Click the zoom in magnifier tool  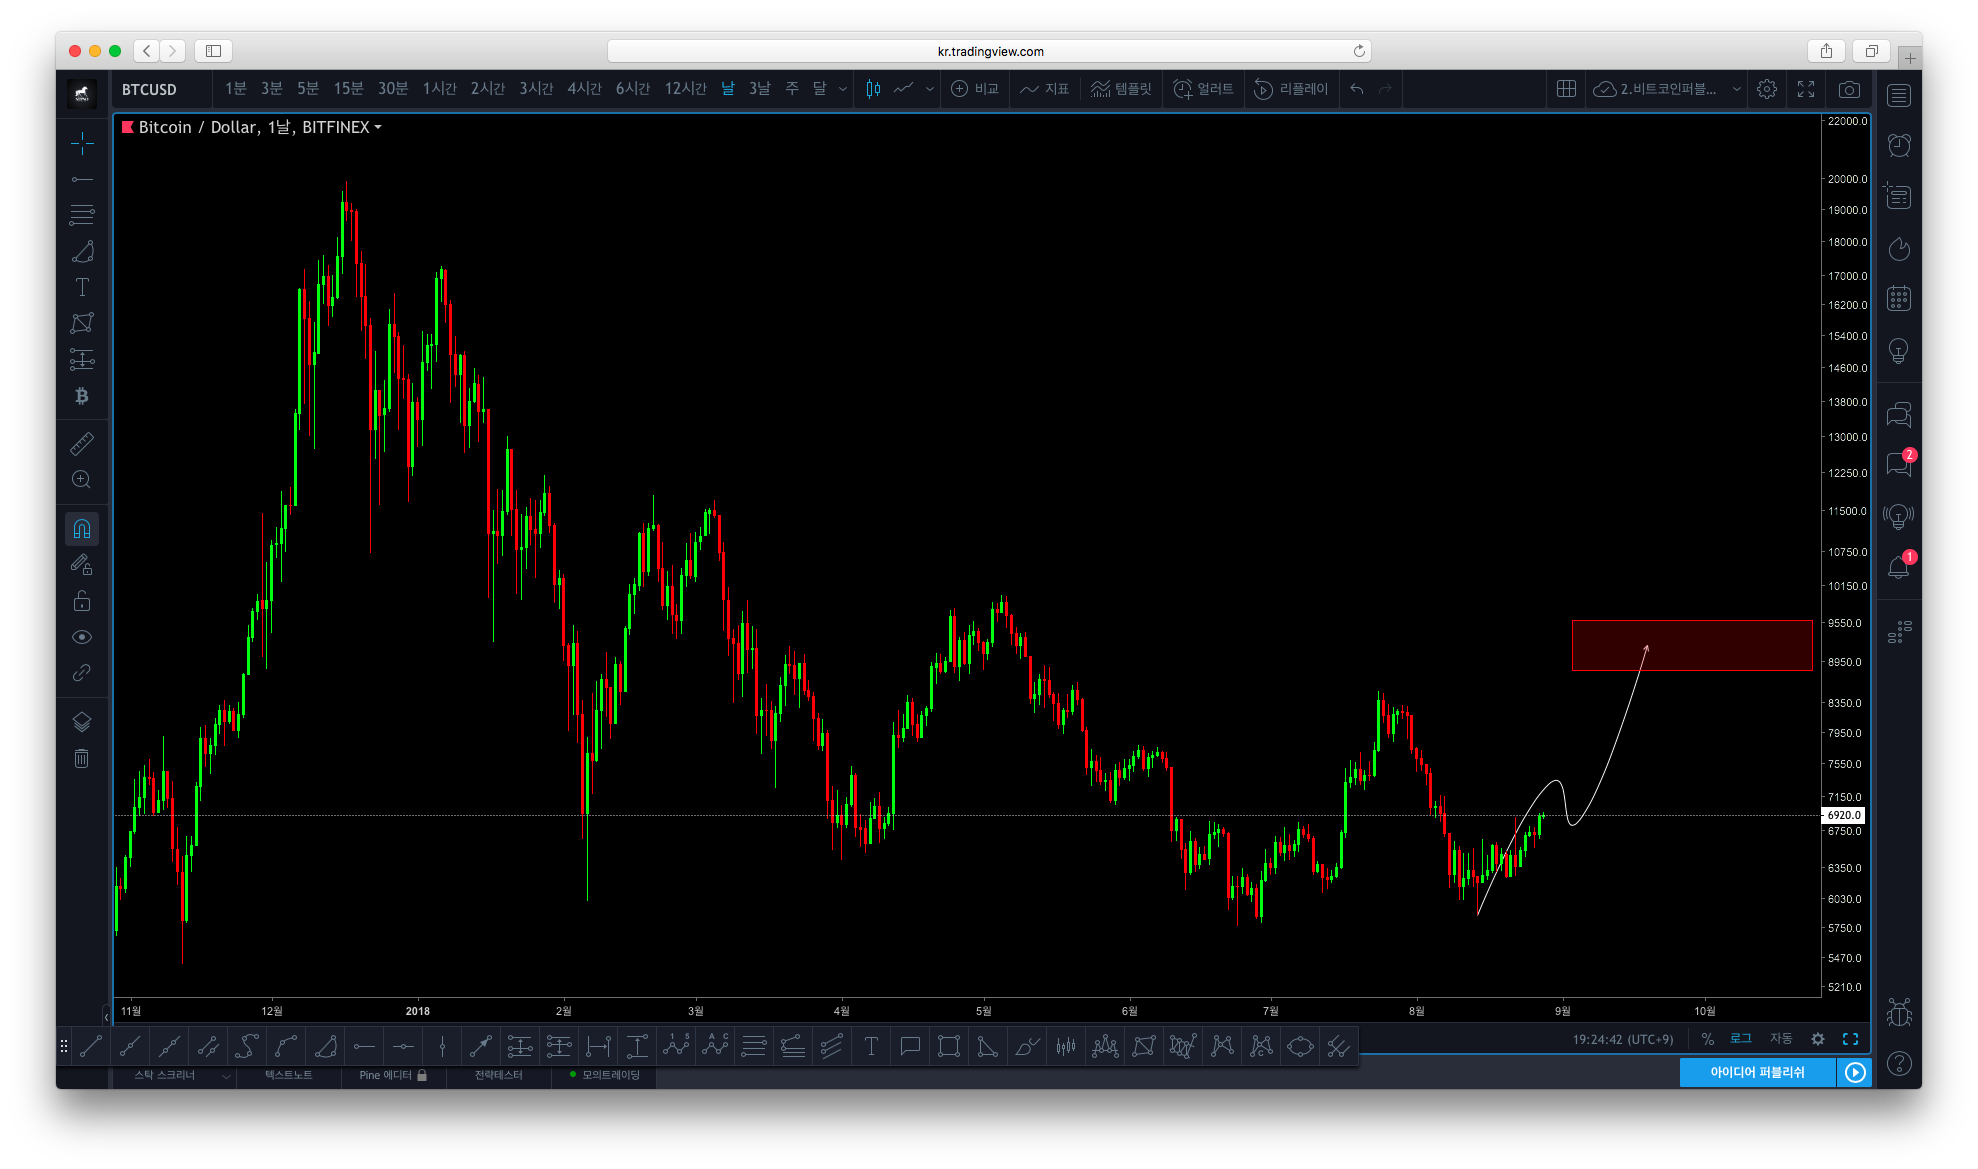82,480
